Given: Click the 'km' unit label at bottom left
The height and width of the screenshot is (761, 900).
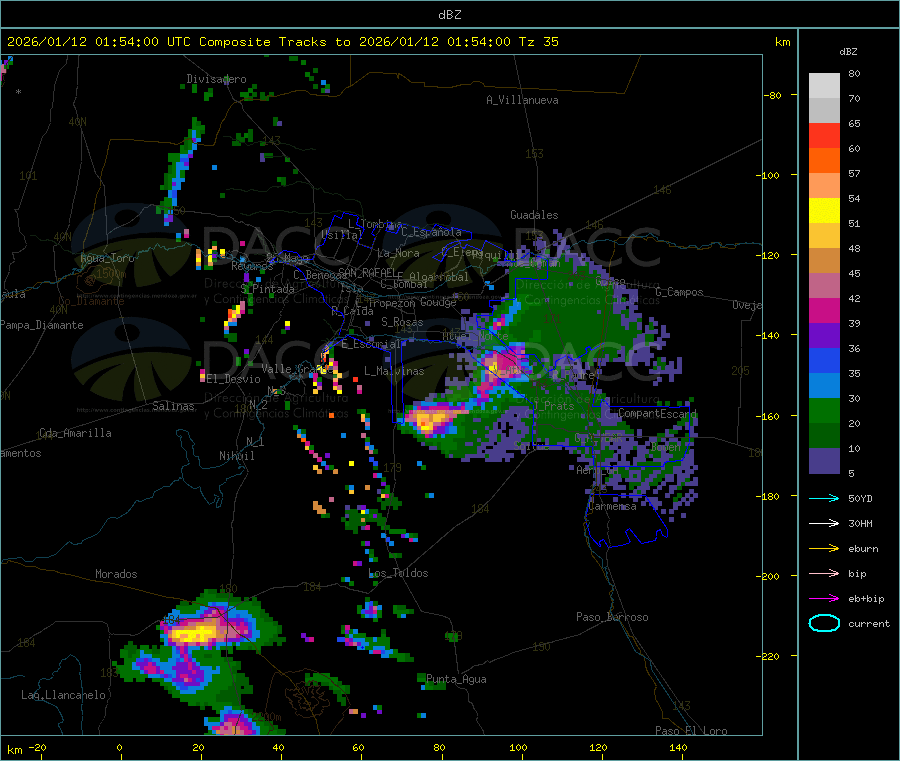Looking at the screenshot, I should coord(14,750).
